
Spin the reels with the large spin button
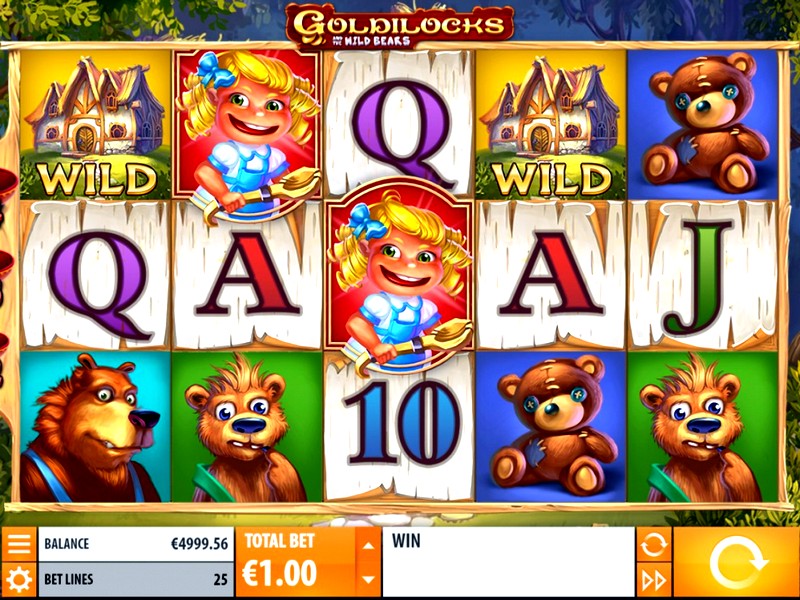point(736,562)
